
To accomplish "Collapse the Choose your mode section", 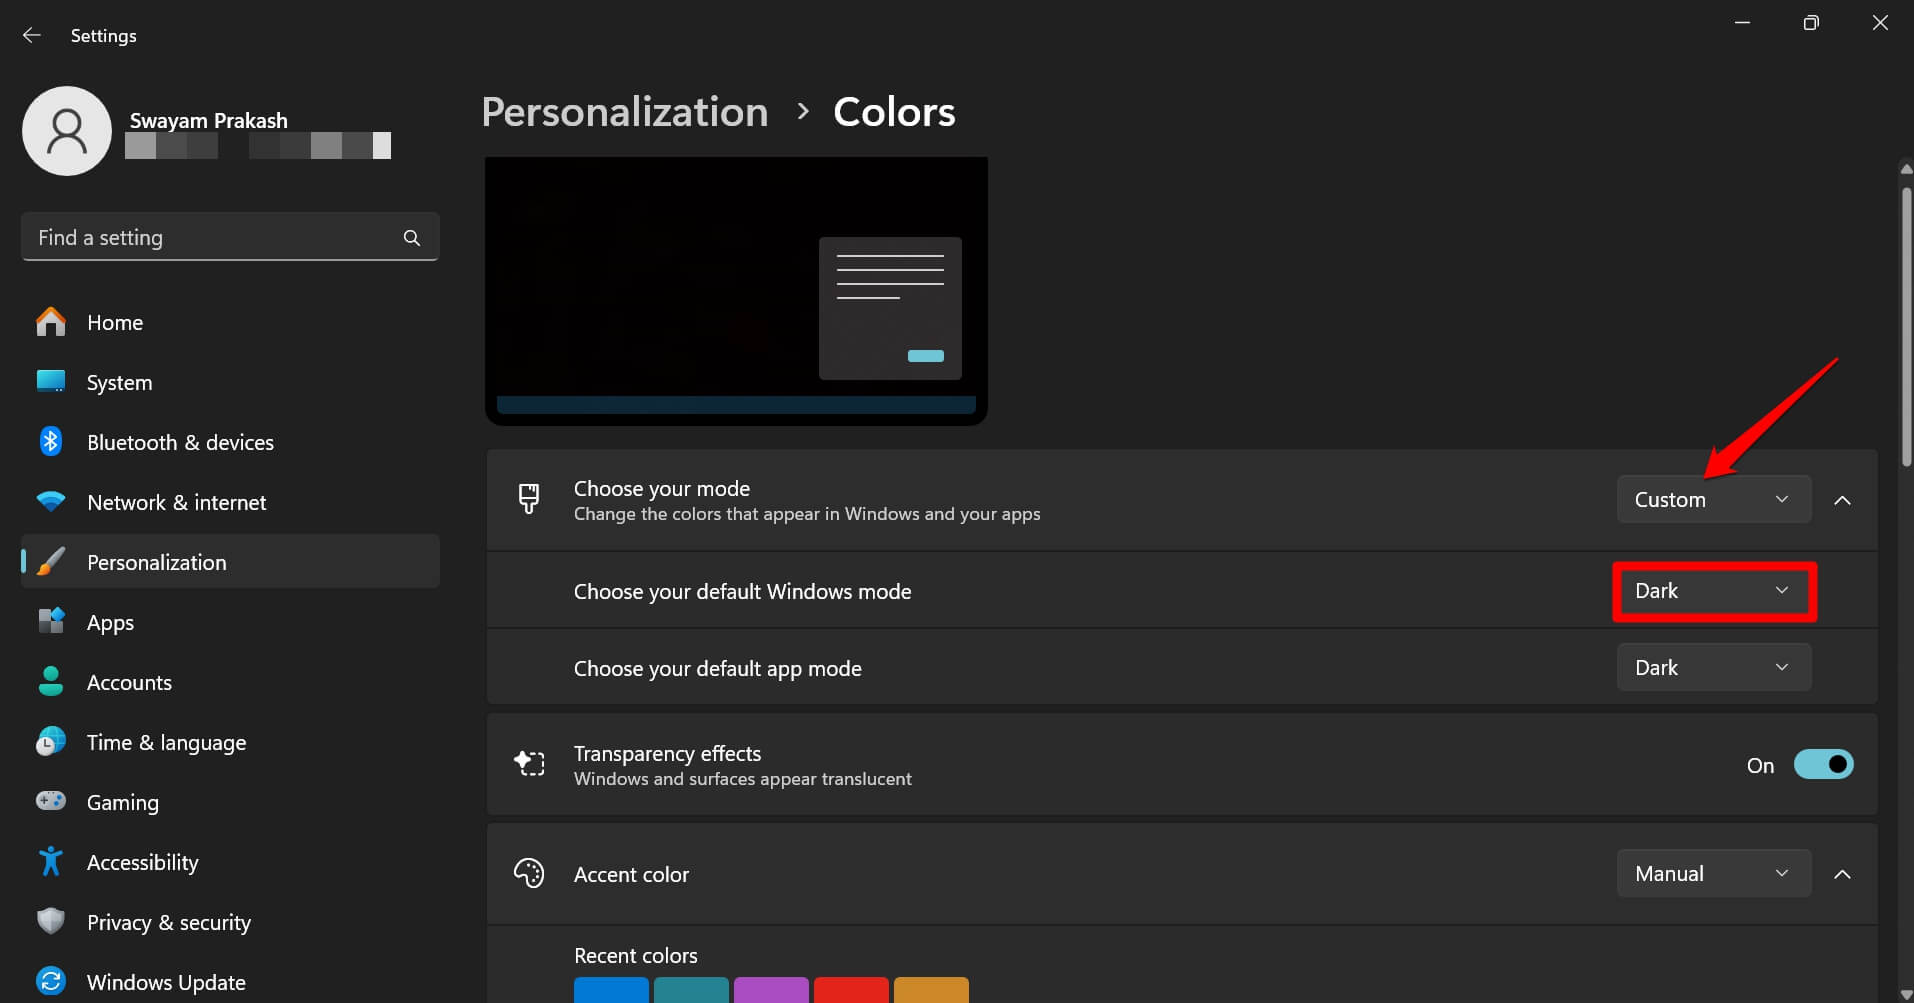I will [x=1842, y=500].
